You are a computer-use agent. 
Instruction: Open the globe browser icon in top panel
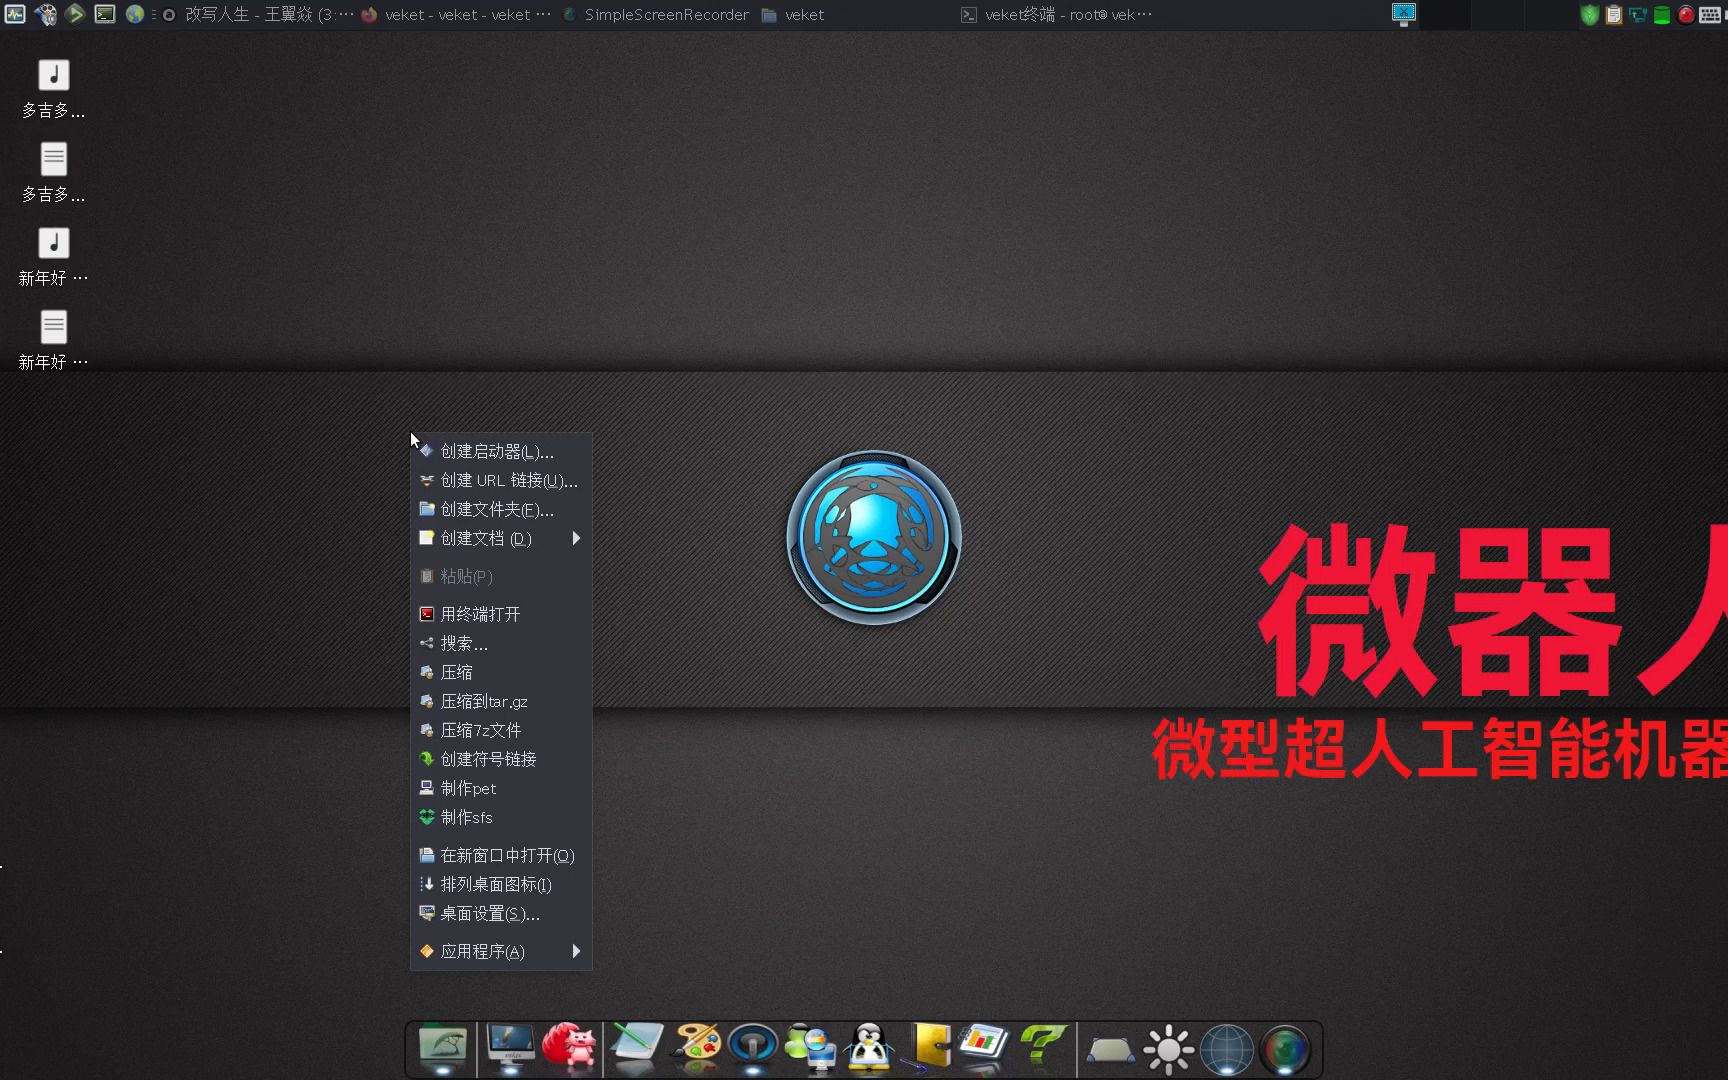pyautogui.click(x=134, y=14)
